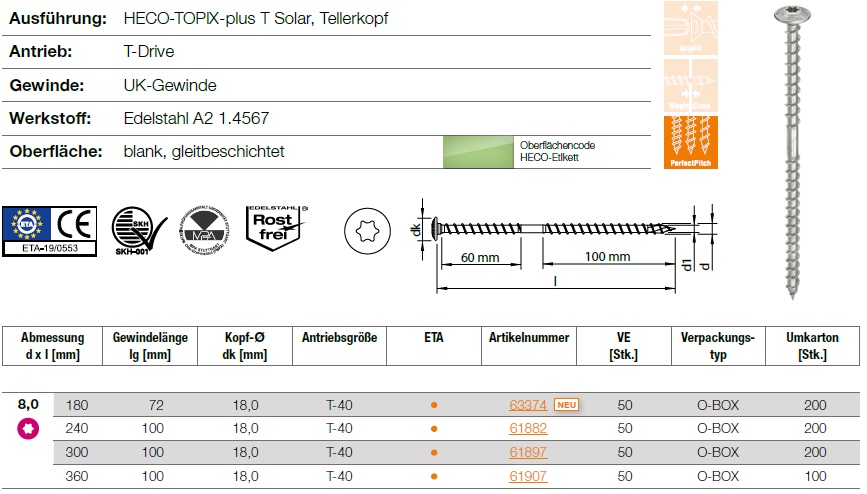The height and width of the screenshot is (494, 867).
Task: Click the ETA dot in the 300 row
Action: (x=434, y=453)
